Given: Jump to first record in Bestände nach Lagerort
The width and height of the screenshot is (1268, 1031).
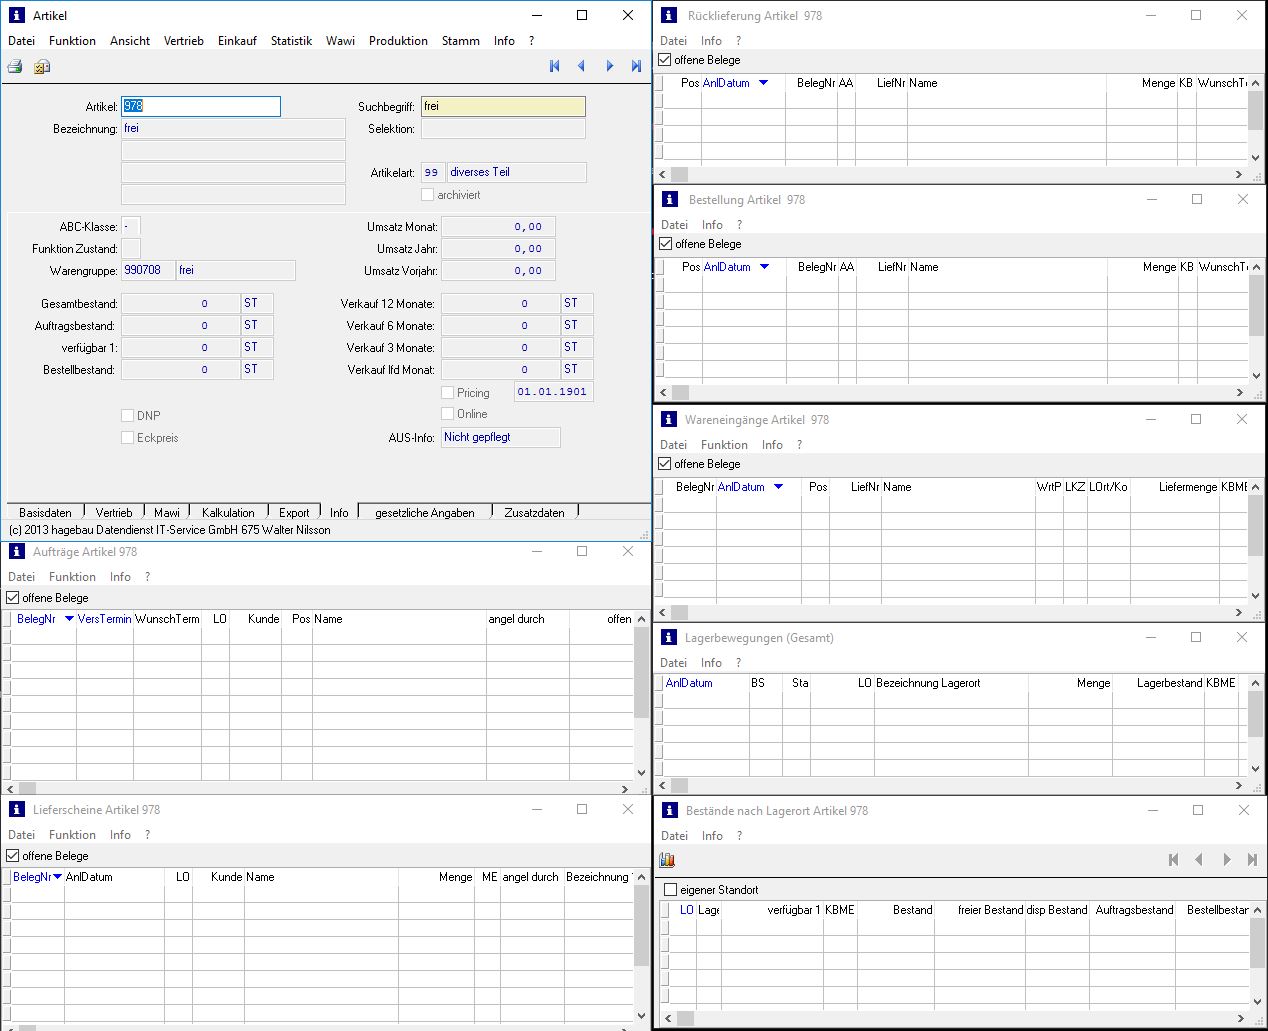Looking at the screenshot, I should pyautogui.click(x=1173, y=859).
